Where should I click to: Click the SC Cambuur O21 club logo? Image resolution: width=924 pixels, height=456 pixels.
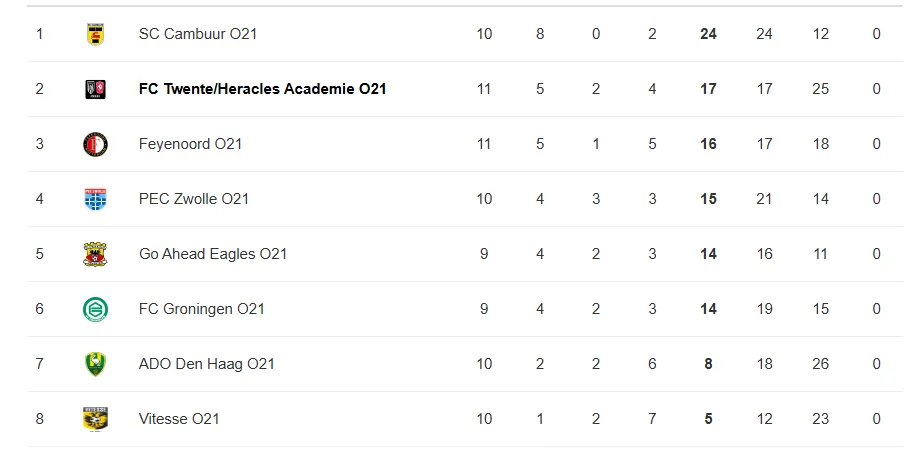[95, 34]
